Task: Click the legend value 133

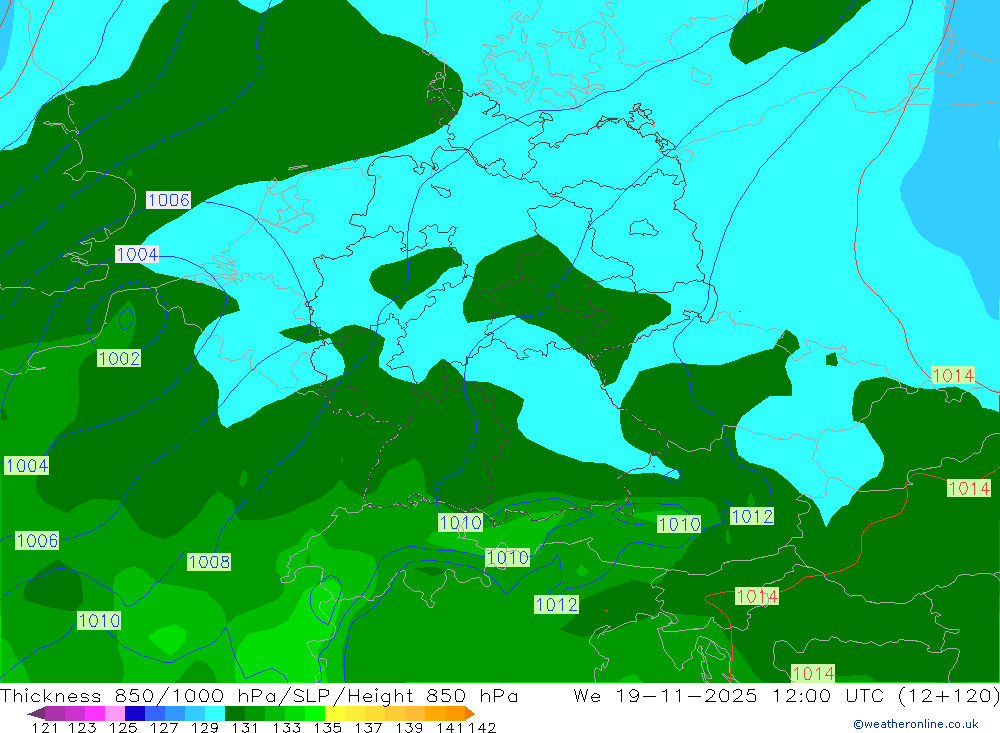Action: [x=286, y=728]
